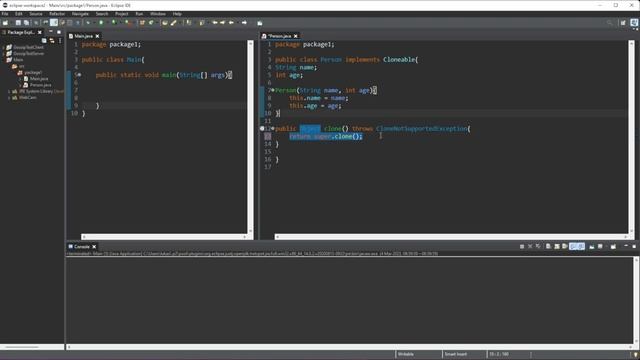Image resolution: width=640 pixels, height=360 pixels.
Task: Click the override marker at line 12
Action: point(262,129)
